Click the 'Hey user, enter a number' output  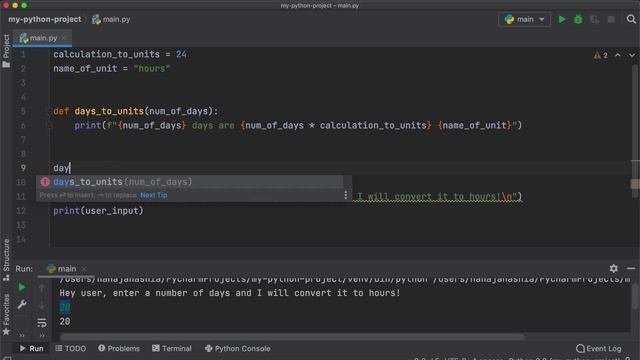coord(230,293)
